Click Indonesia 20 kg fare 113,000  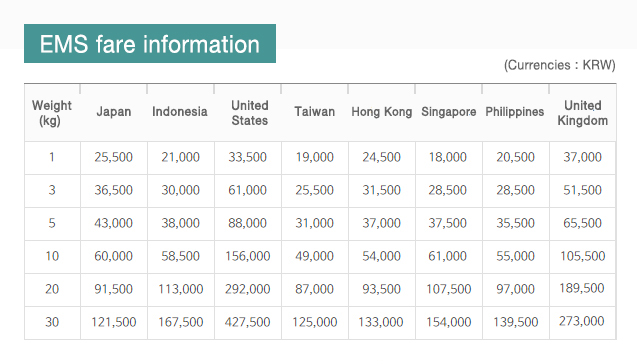(x=180, y=289)
